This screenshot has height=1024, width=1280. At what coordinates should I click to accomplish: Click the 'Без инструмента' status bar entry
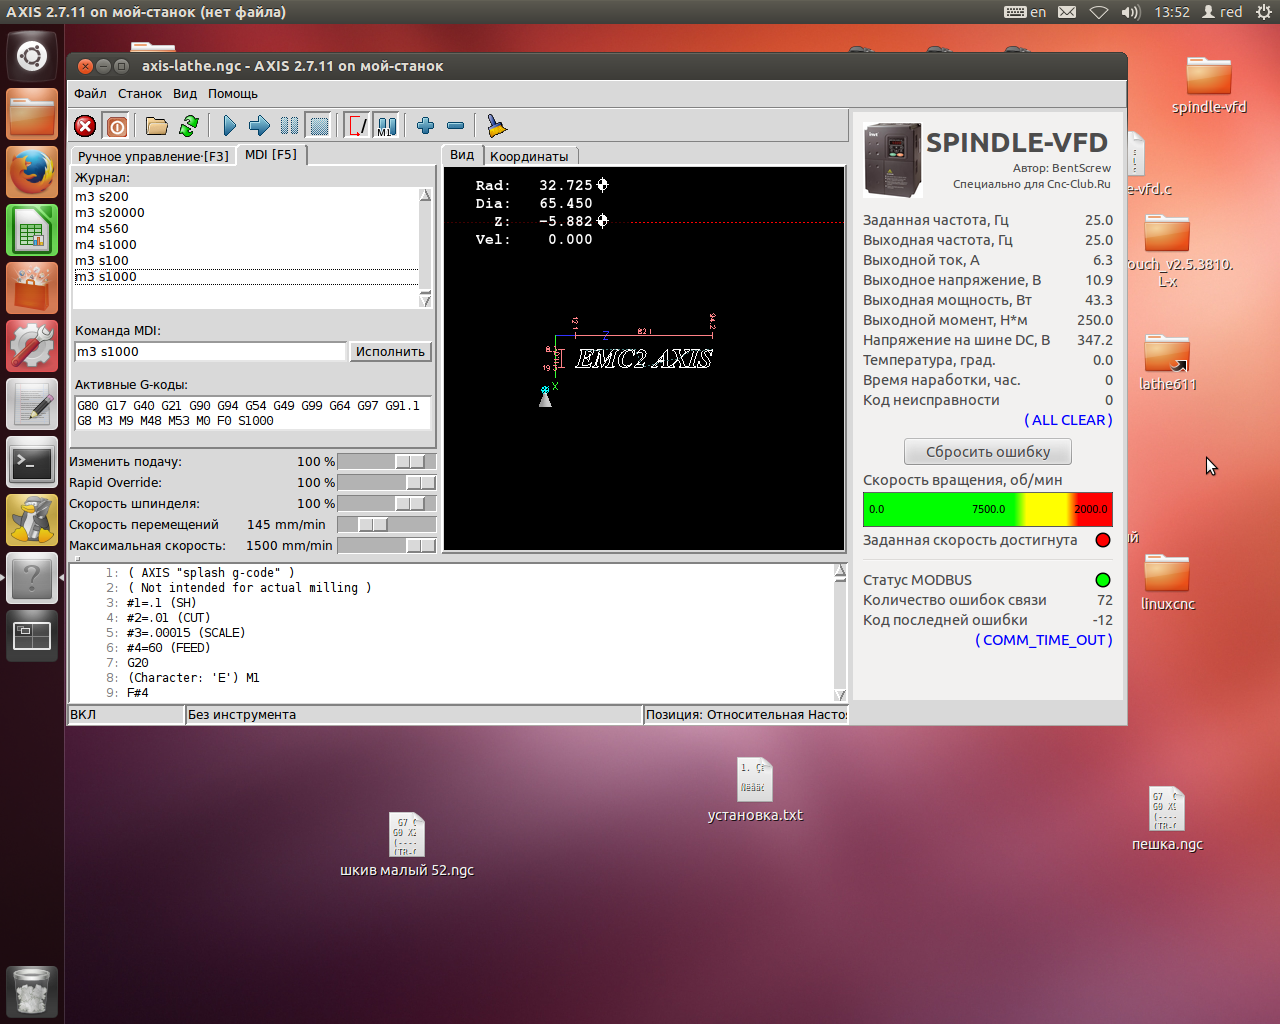click(x=413, y=715)
